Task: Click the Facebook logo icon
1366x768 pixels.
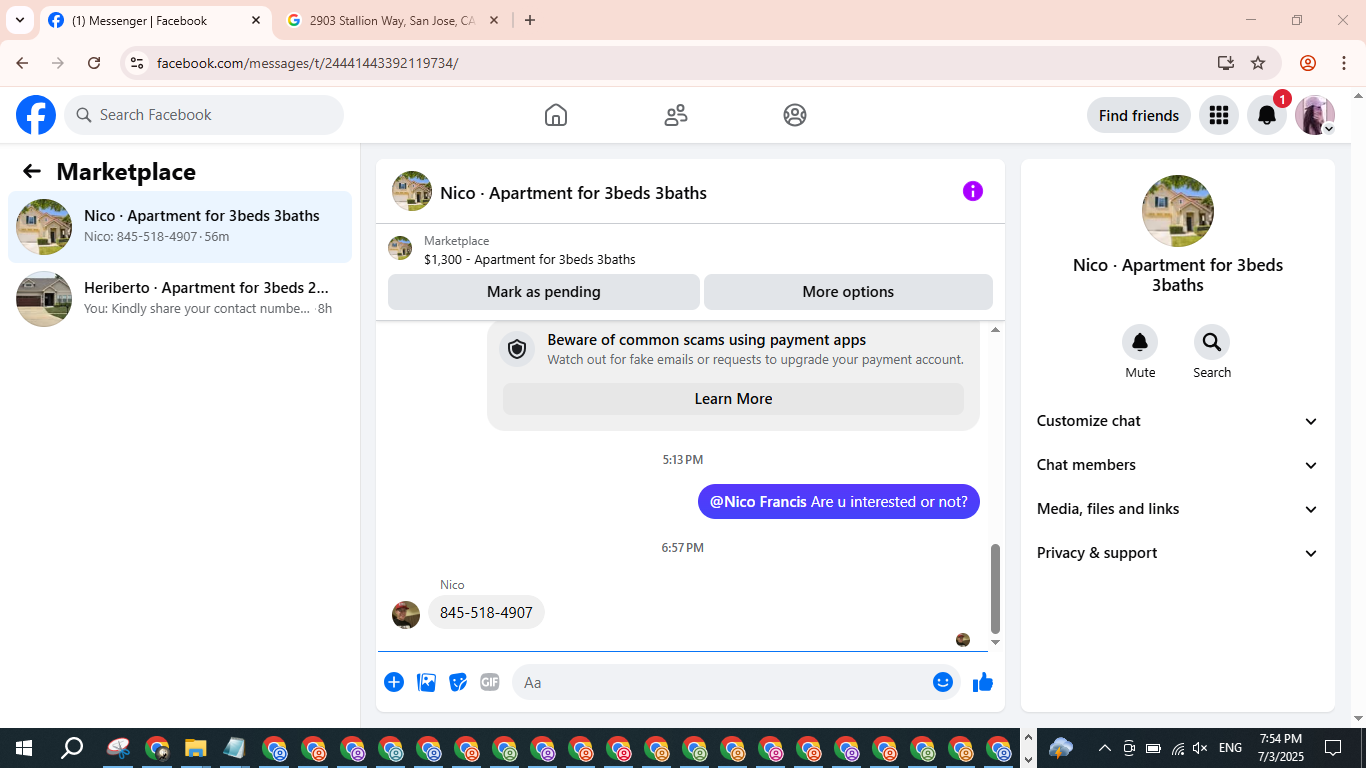Action: click(36, 115)
